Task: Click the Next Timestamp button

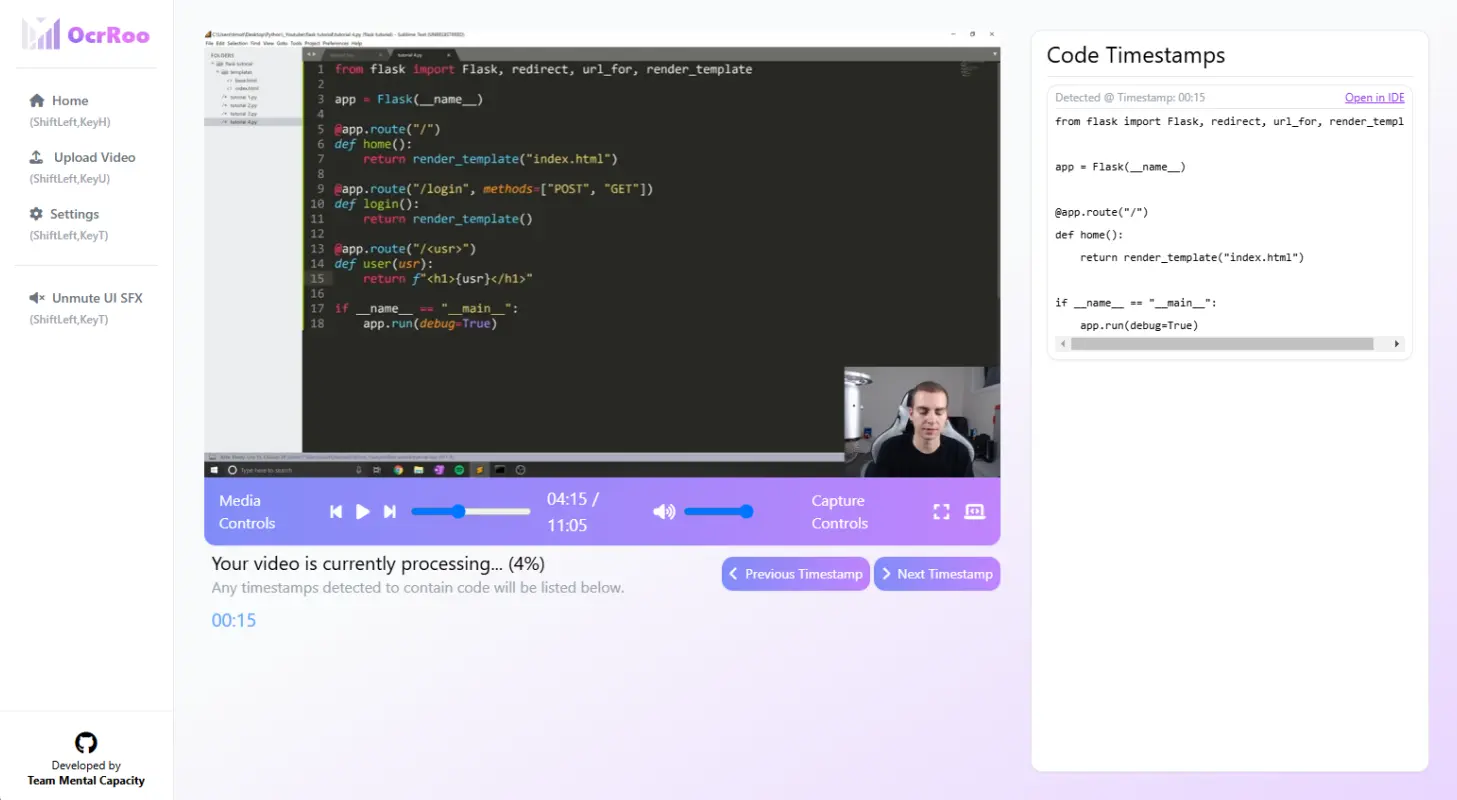Action: click(x=937, y=574)
